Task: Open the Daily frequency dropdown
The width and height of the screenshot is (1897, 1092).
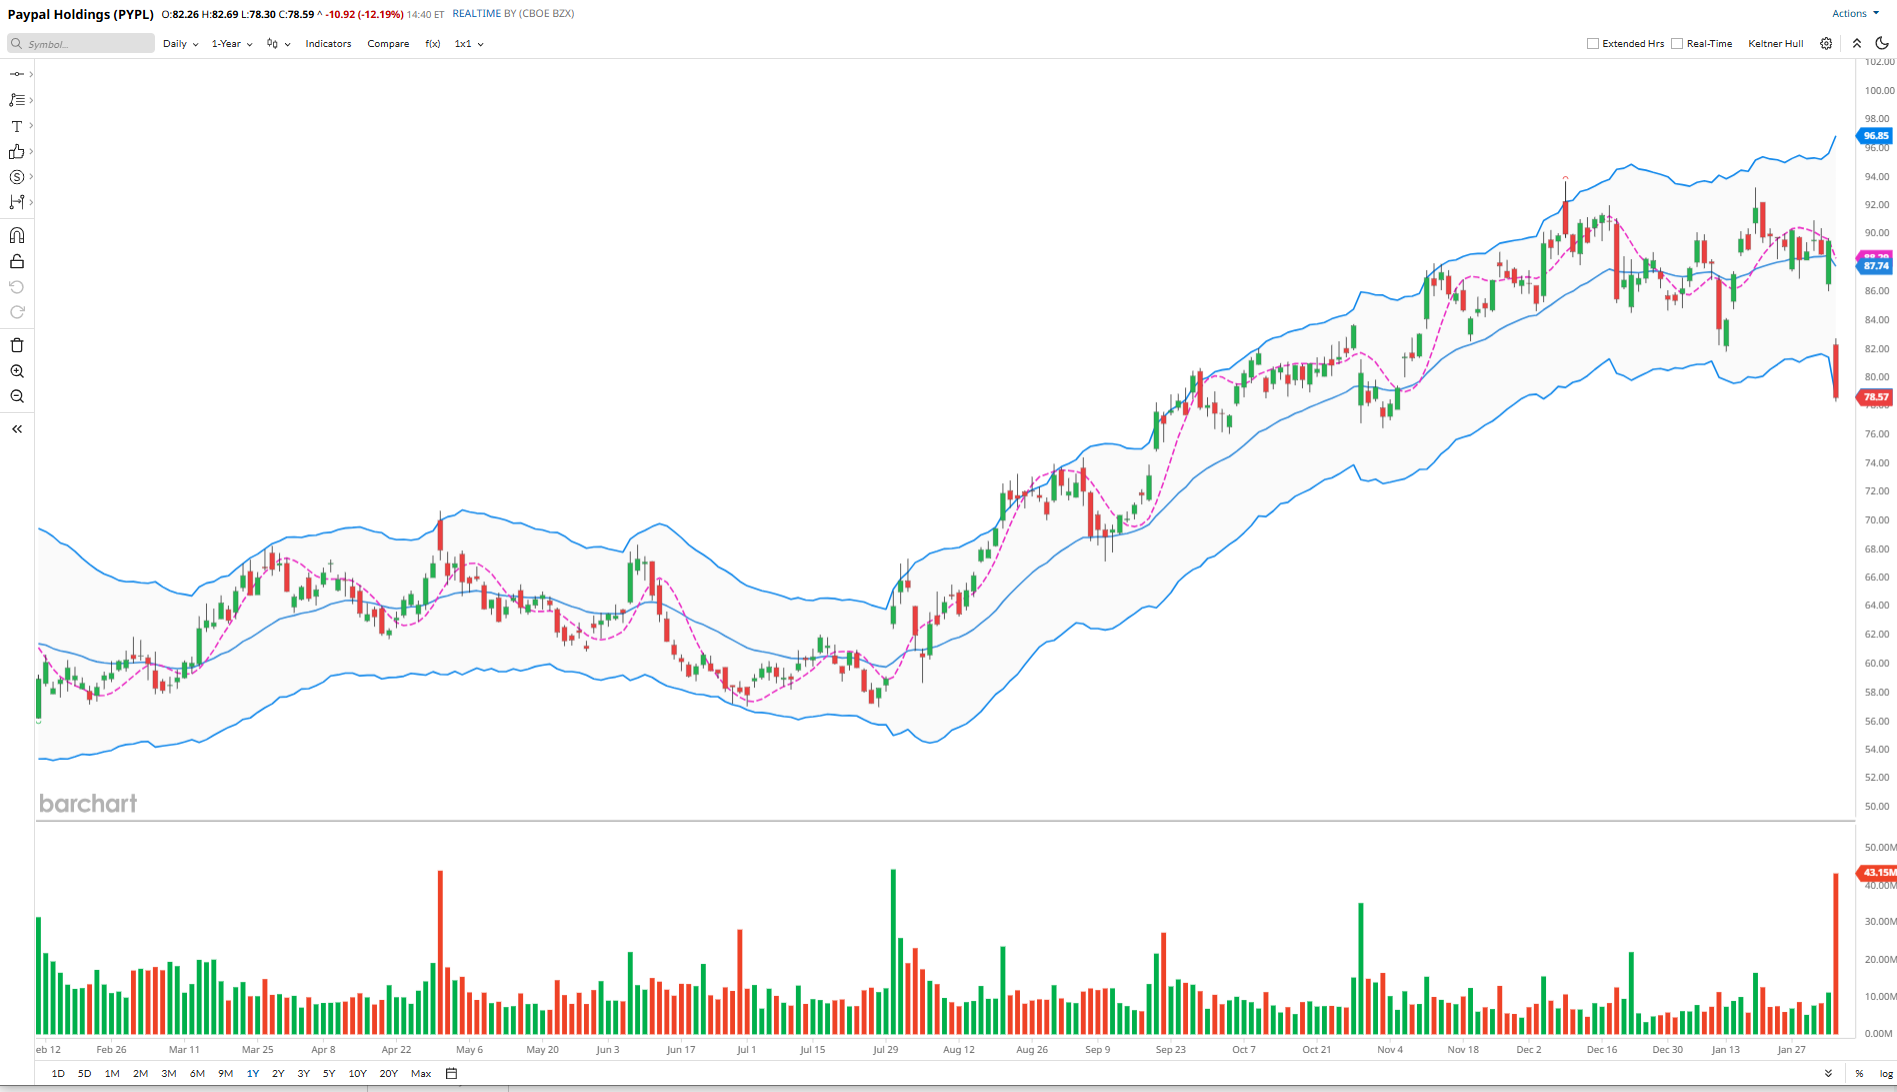Action: [x=180, y=44]
